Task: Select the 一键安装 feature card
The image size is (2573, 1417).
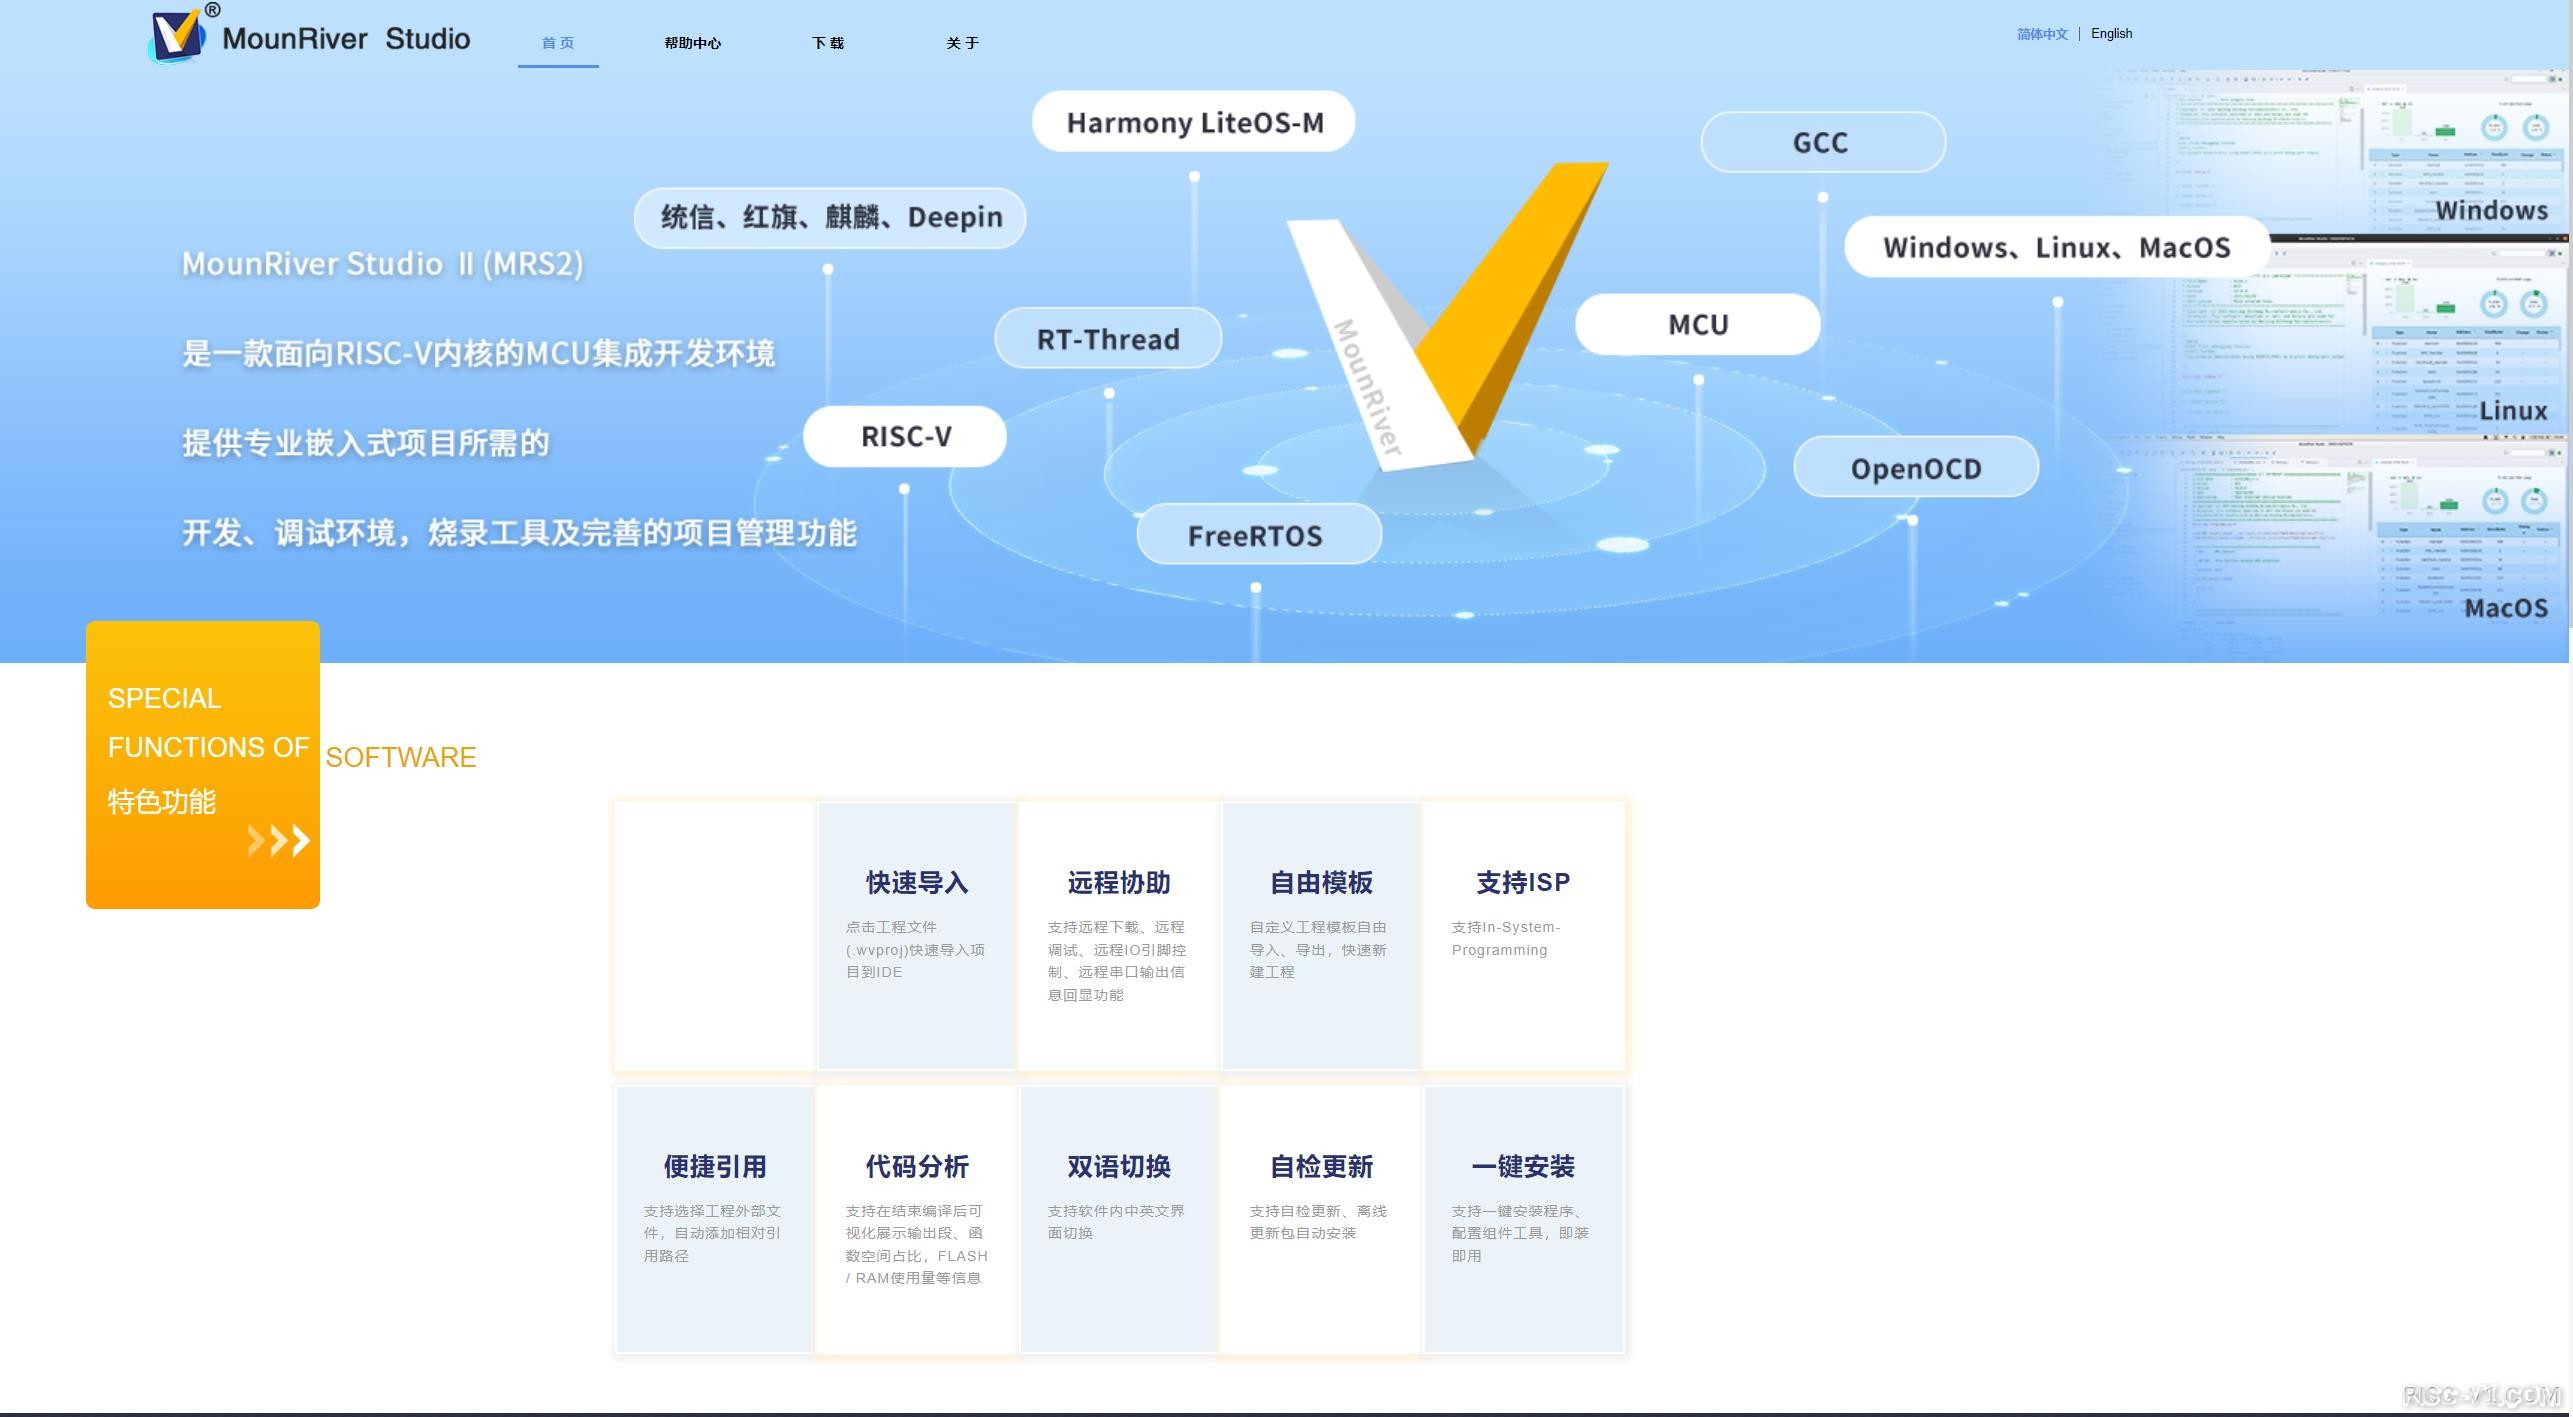Action: click(x=1523, y=1220)
